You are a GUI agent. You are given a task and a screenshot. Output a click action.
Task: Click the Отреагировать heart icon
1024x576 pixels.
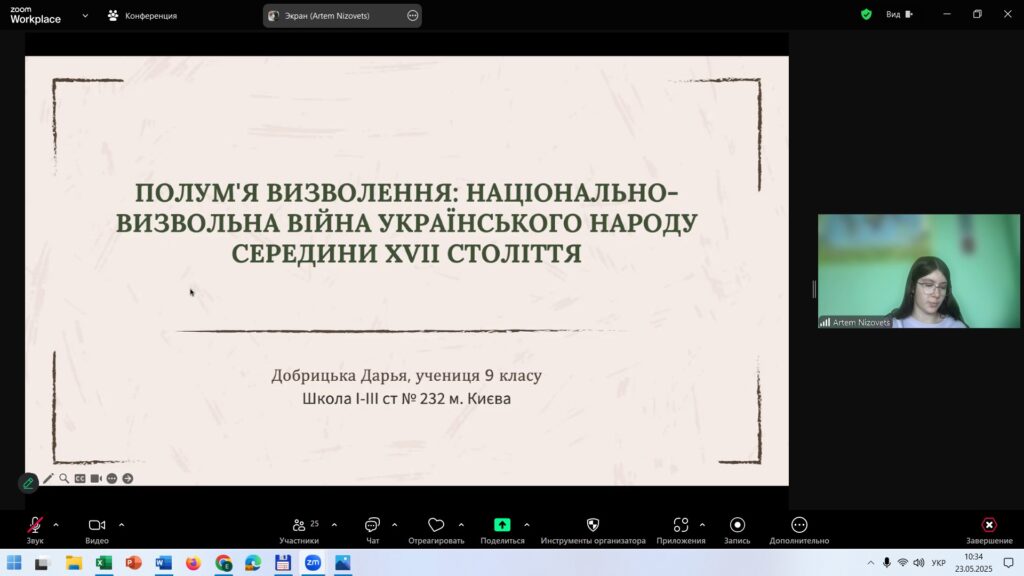point(436,525)
